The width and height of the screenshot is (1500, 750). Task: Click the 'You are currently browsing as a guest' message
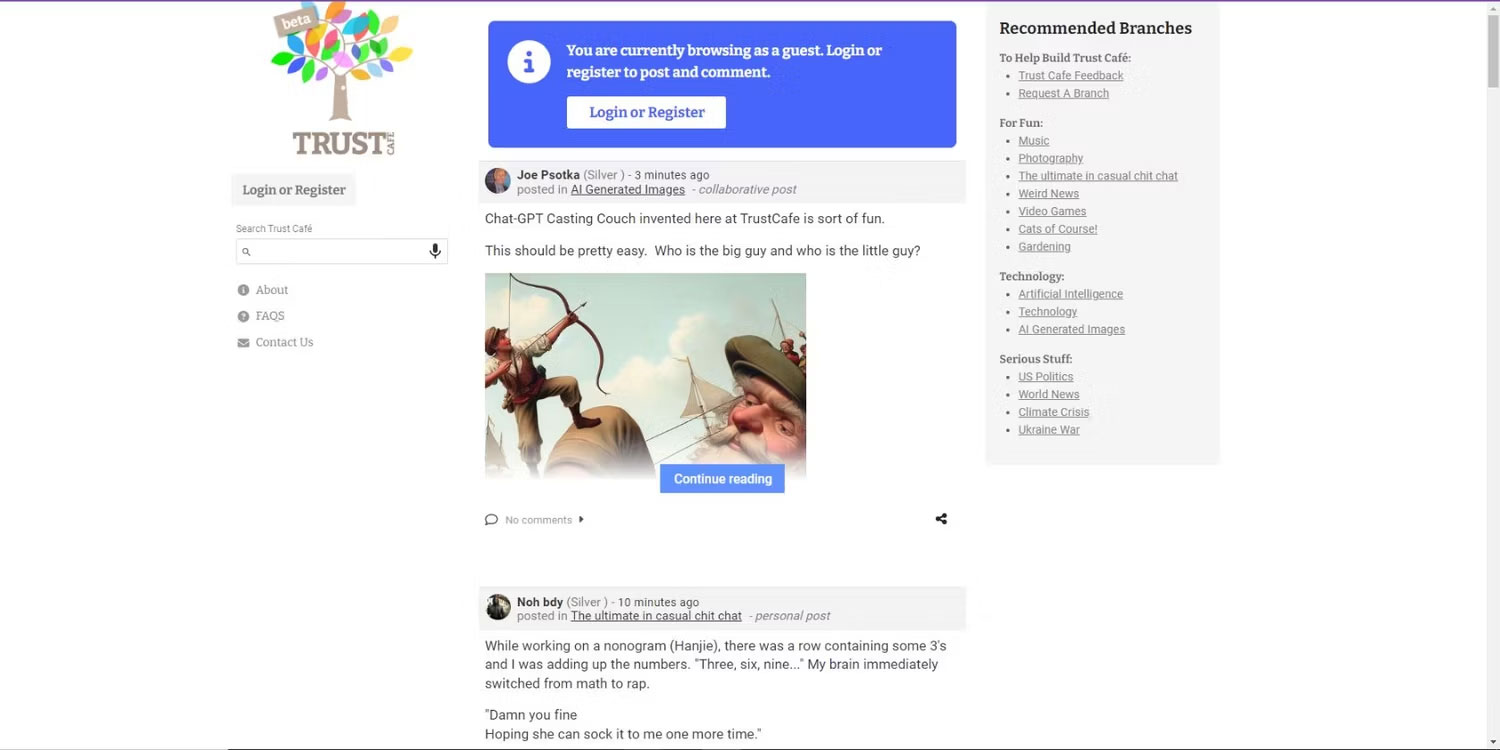[724, 61]
